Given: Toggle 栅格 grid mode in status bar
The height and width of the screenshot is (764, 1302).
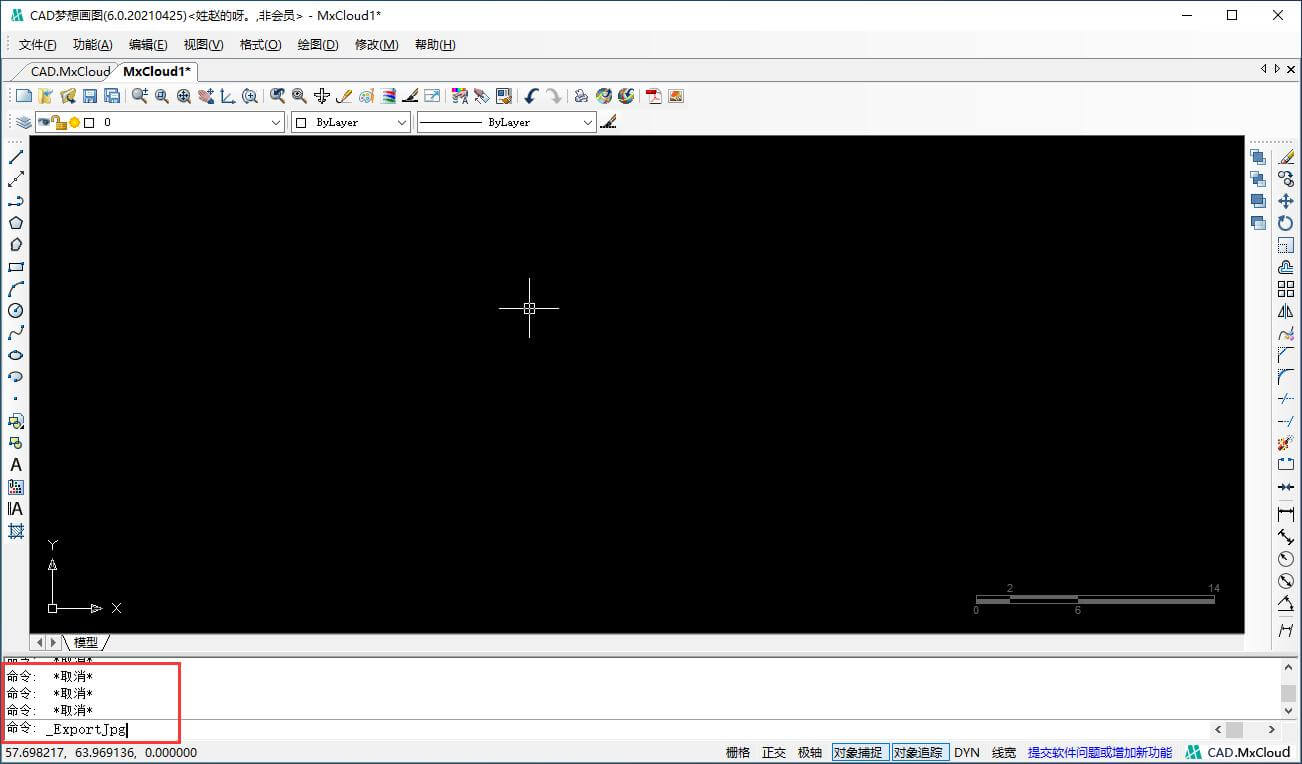Looking at the screenshot, I should click(x=738, y=752).
